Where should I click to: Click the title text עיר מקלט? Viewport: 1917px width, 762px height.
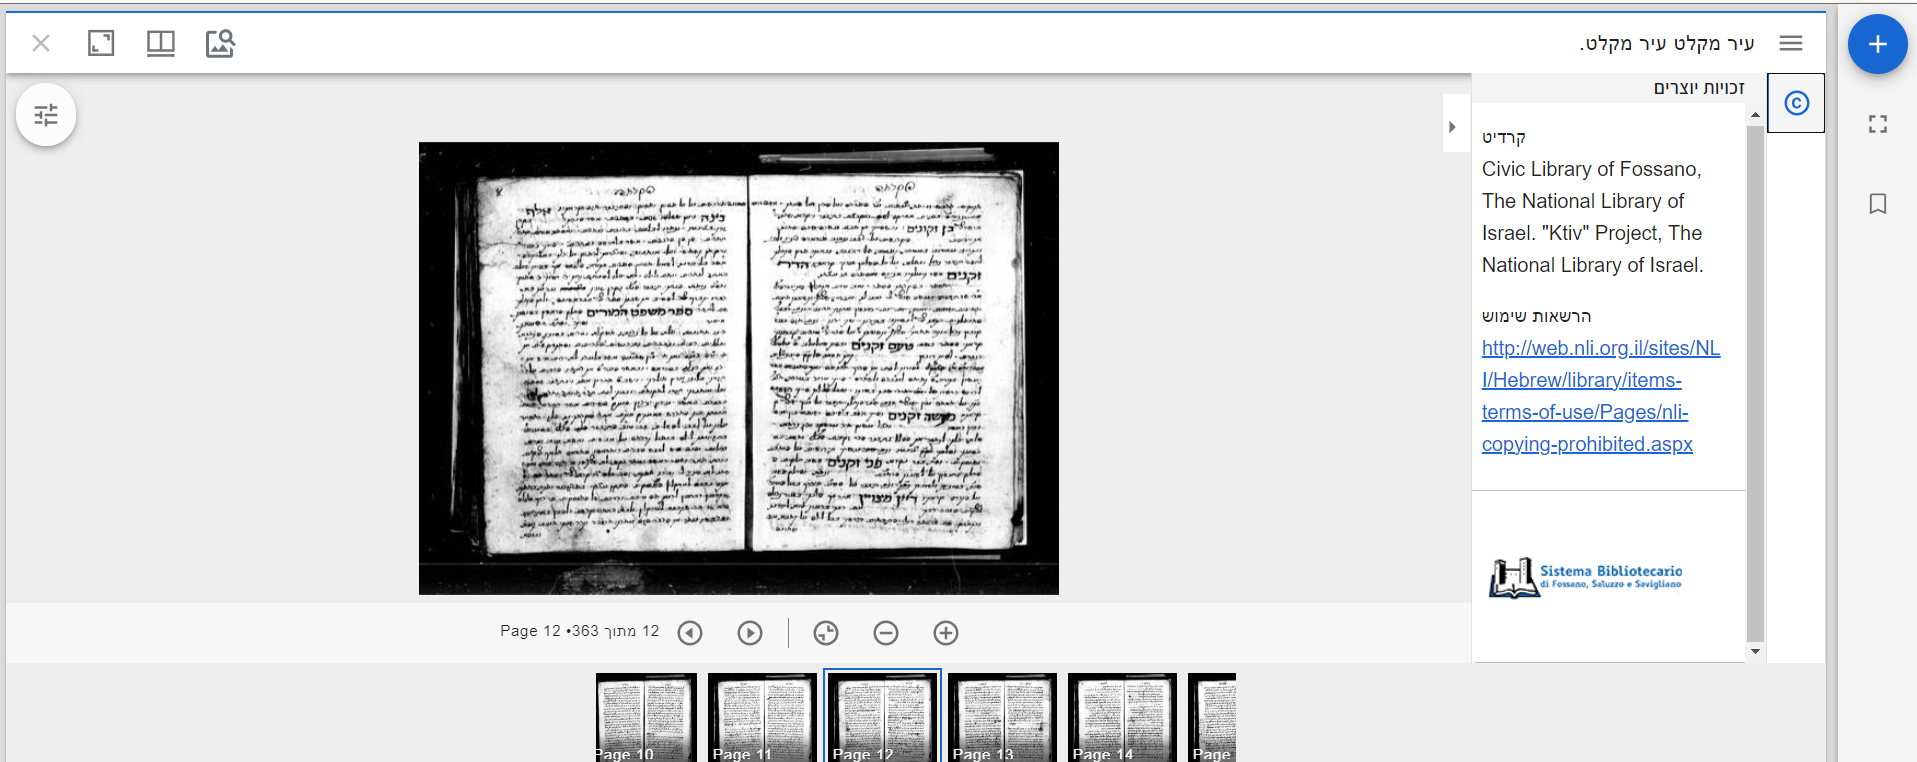tap(1667, 43)
